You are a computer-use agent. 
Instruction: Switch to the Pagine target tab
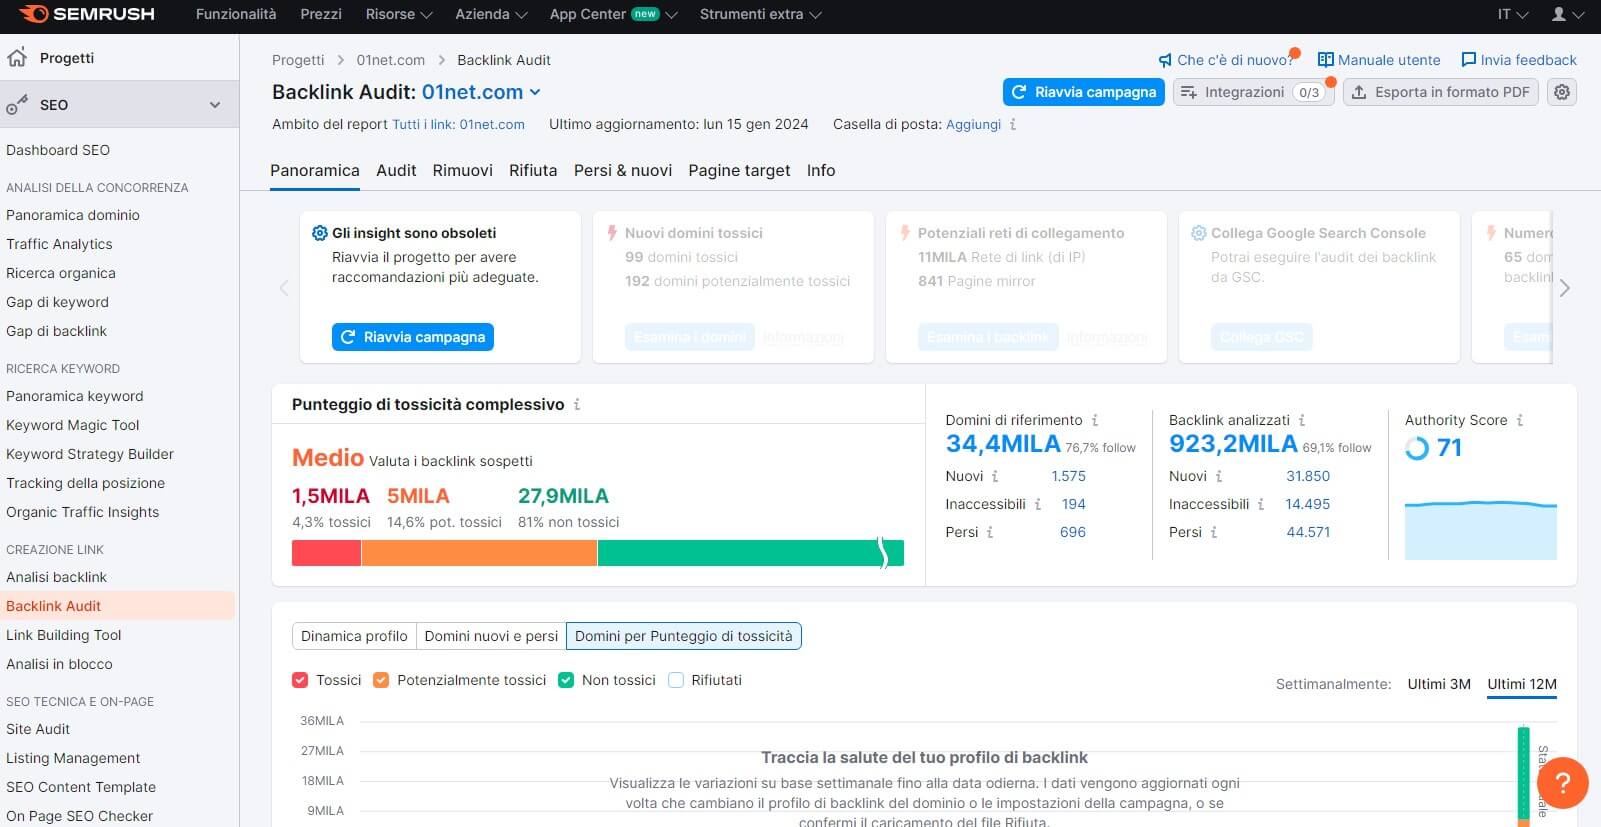(739, 170)
